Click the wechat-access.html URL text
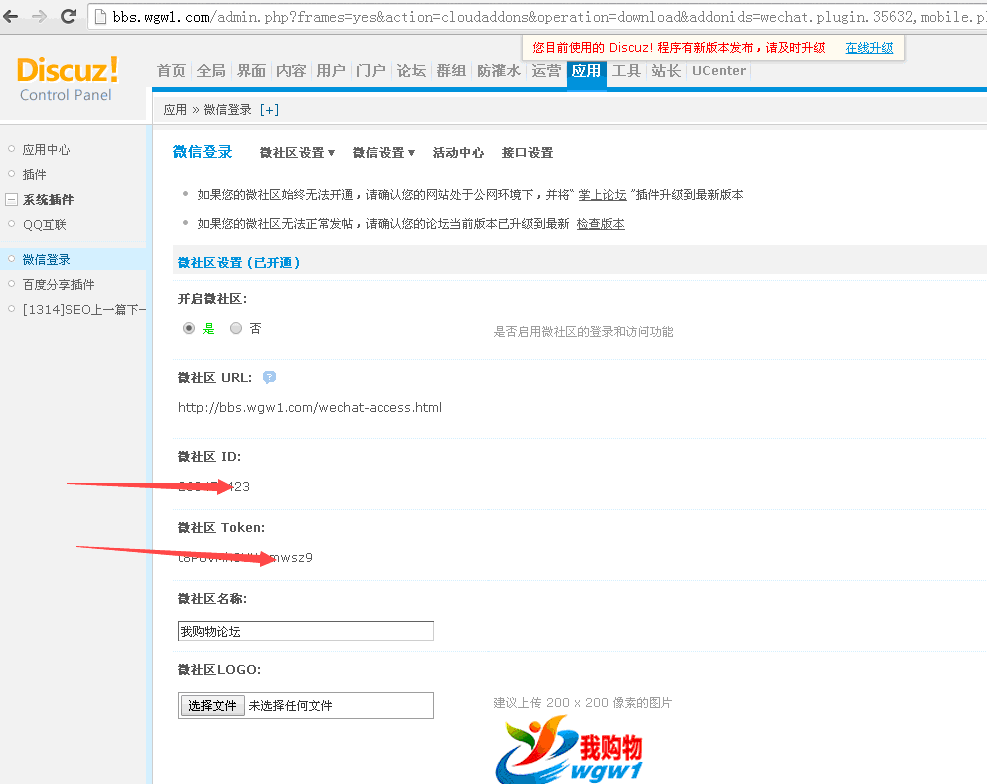Screen dimensions: 987x784 point(310,408)
